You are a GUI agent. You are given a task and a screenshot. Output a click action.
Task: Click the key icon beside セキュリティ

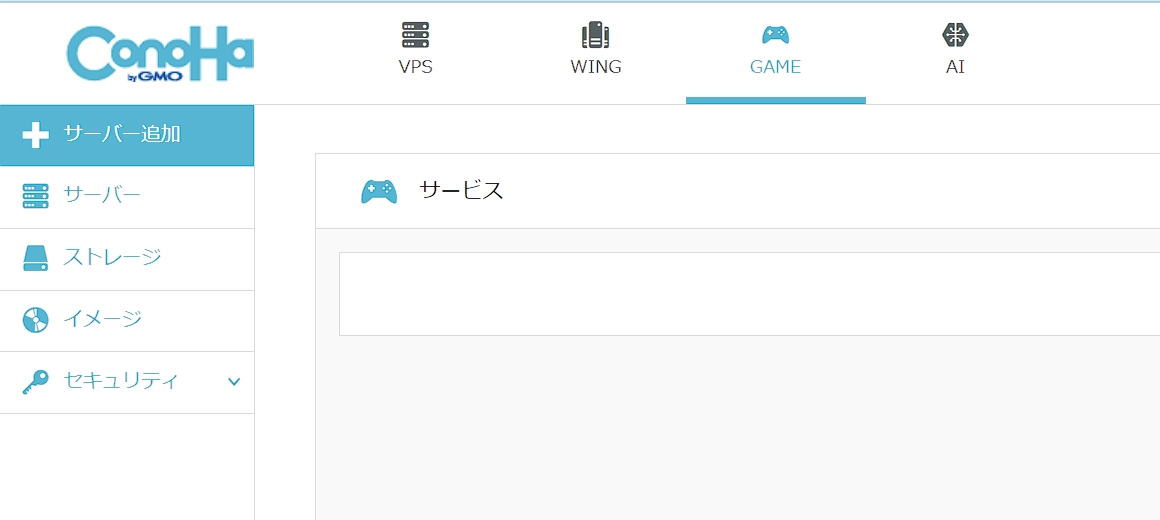tap(36, 382)
